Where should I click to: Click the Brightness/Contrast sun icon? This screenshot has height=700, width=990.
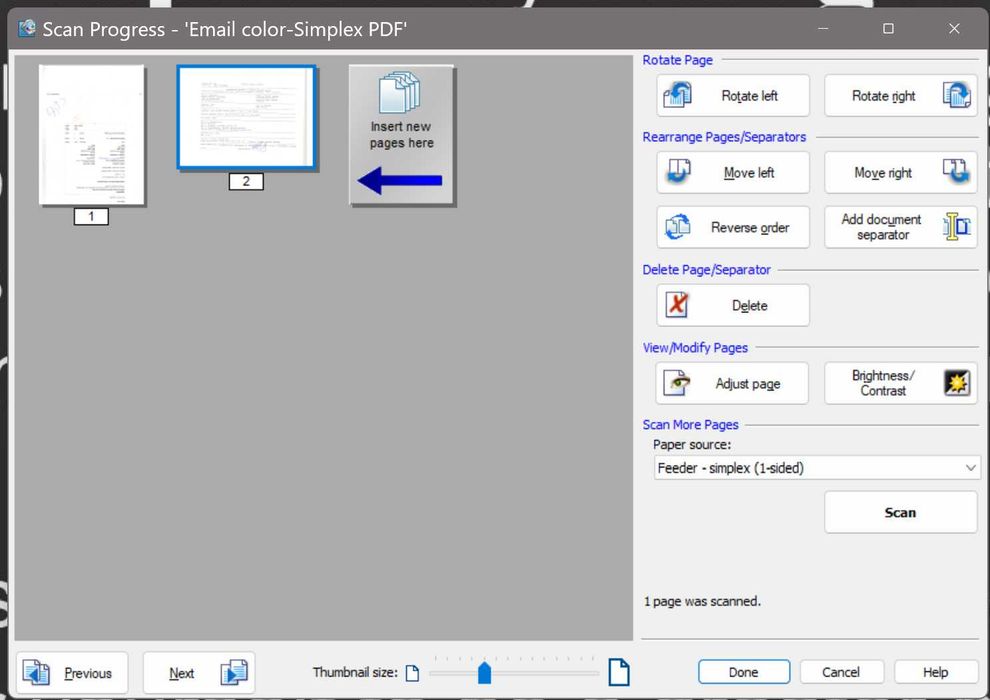click(957, 383)
